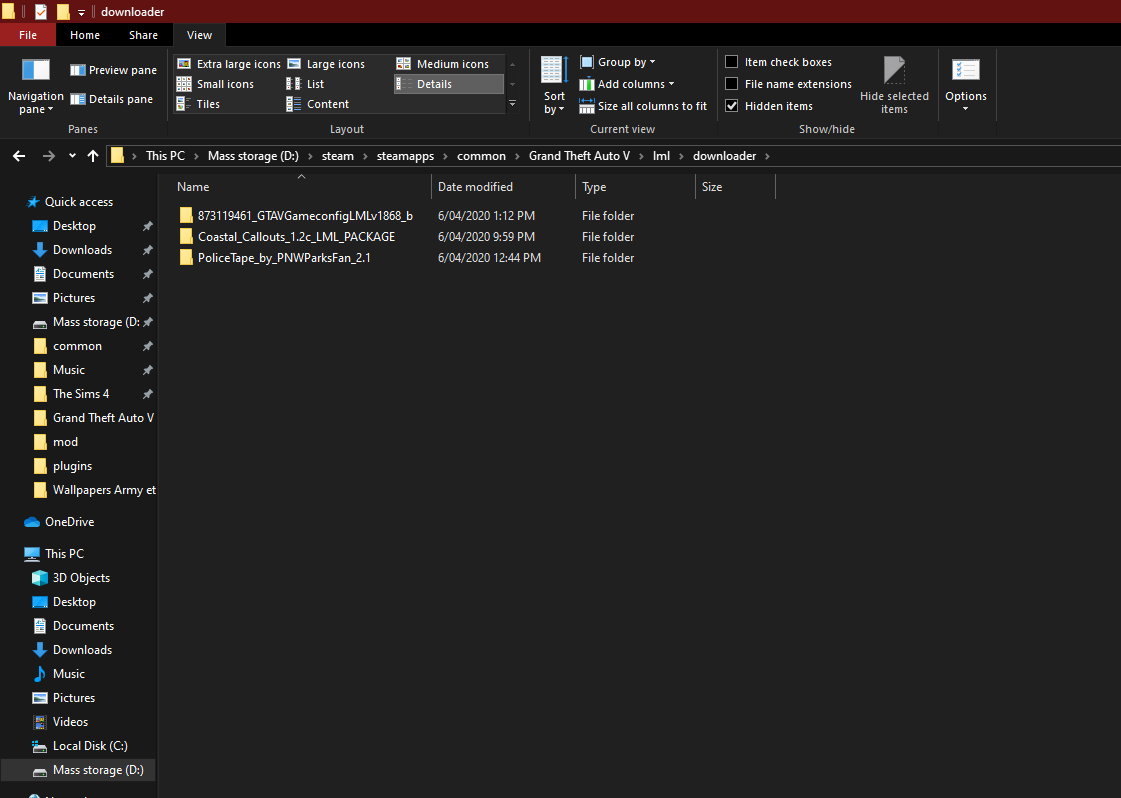Open the File menu
The width and height of the screenshot is (1121, 798).
coord(28,35)
